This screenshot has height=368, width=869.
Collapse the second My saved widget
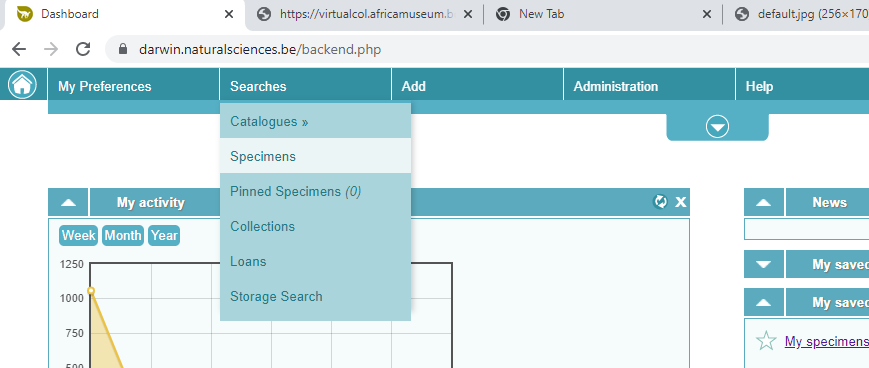(764, 302)
